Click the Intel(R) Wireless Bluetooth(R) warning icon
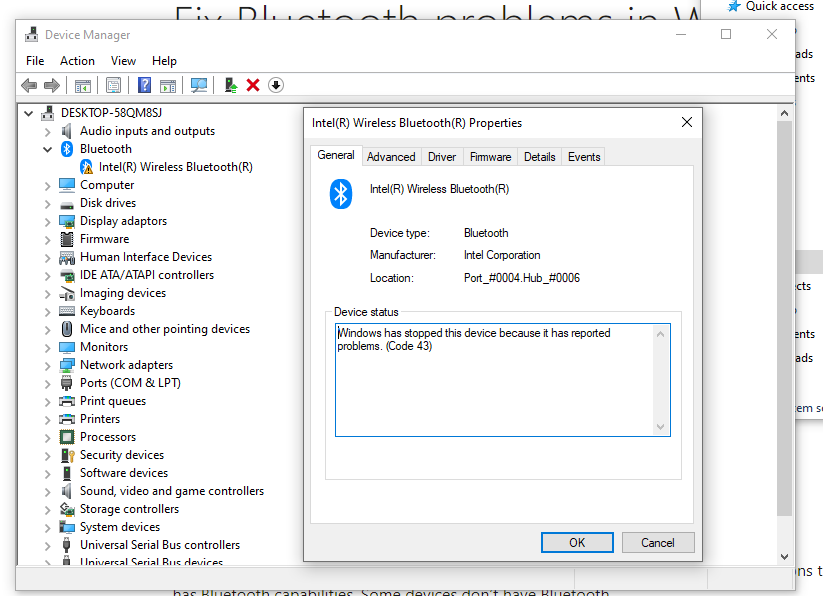The width and height of the screenshot is (823, 596). [87, 167]
